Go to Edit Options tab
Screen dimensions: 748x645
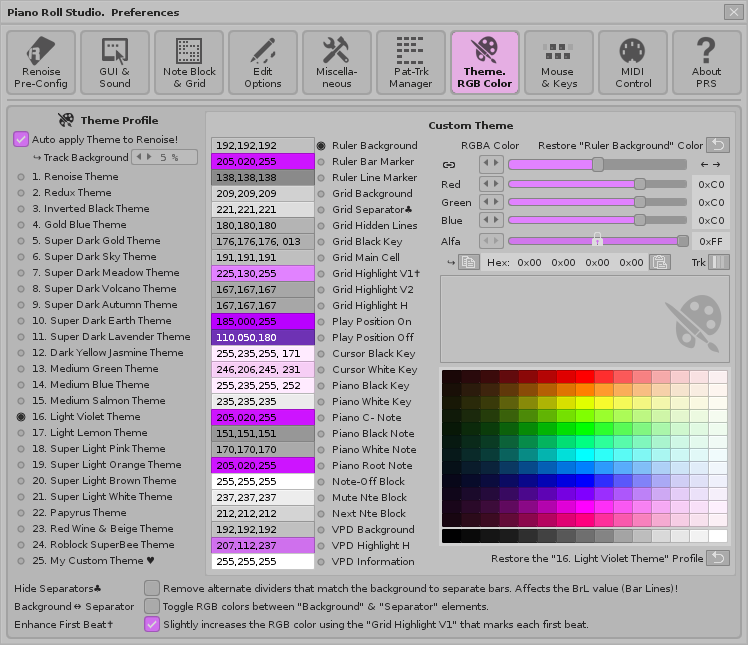(x=263, y=62)
